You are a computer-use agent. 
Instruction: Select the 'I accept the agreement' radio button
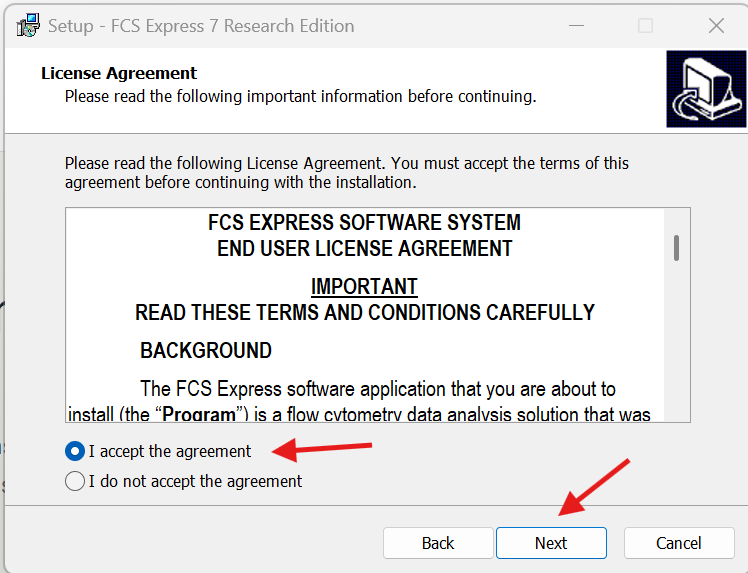[x=75, y=451]
